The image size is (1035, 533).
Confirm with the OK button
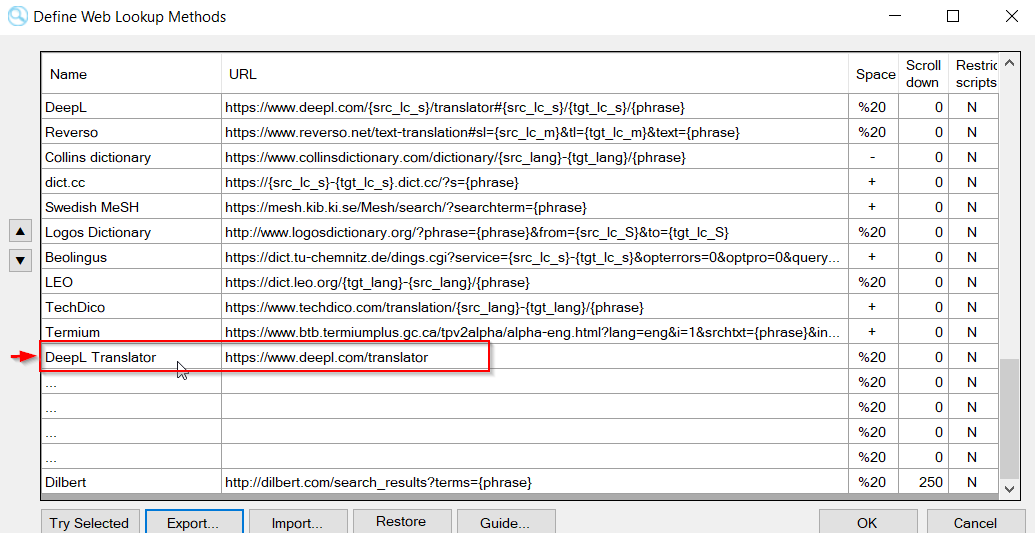pyautogui.click(x=868, y=523)
